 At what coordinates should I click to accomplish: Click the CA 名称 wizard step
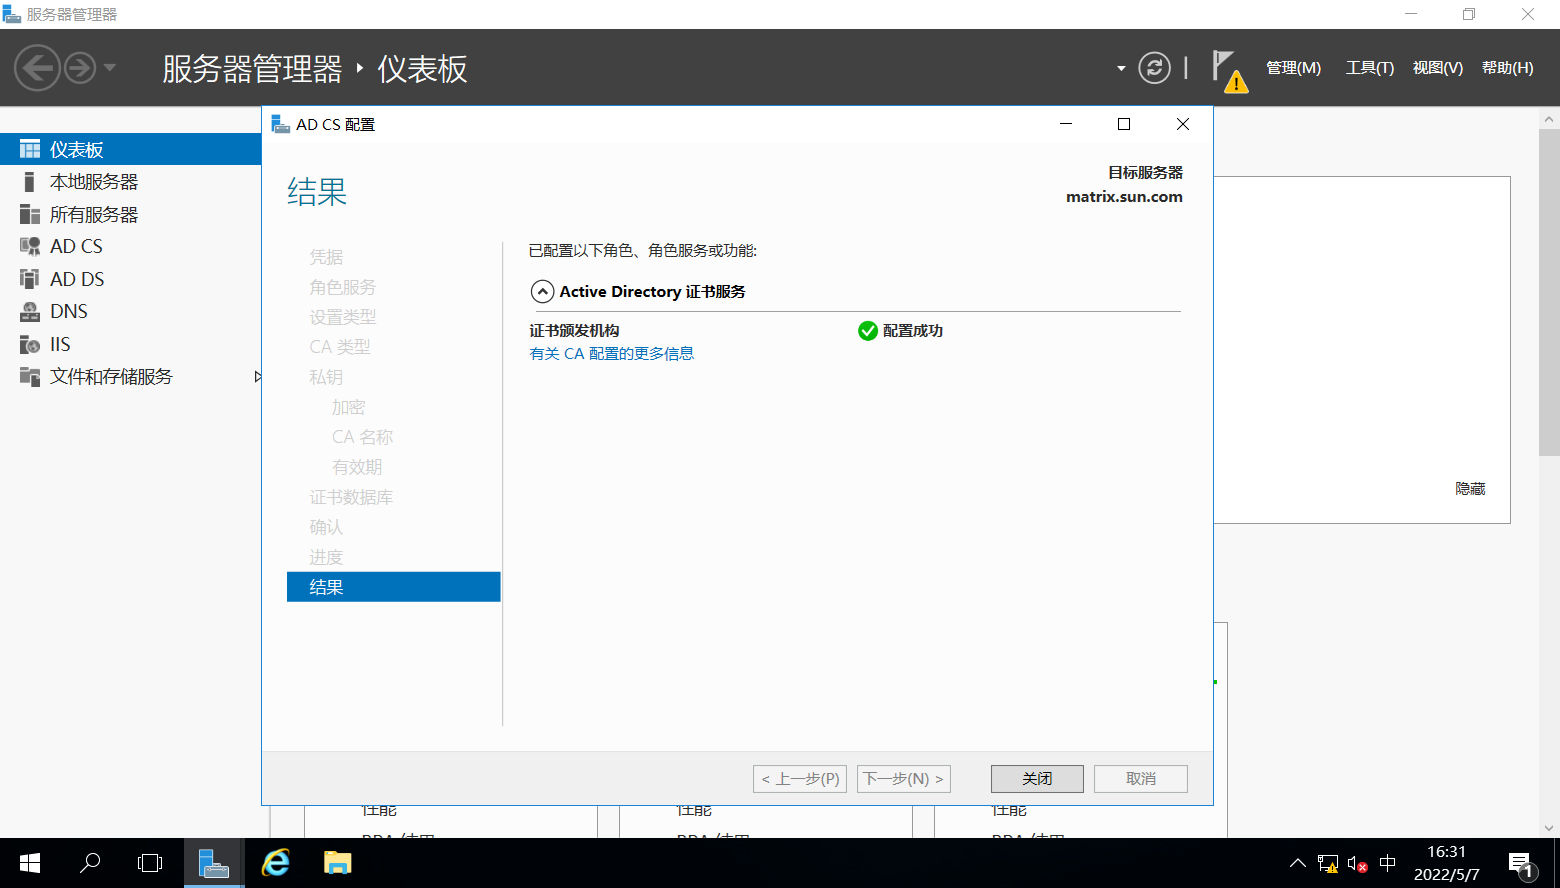(x=363, y=437)
